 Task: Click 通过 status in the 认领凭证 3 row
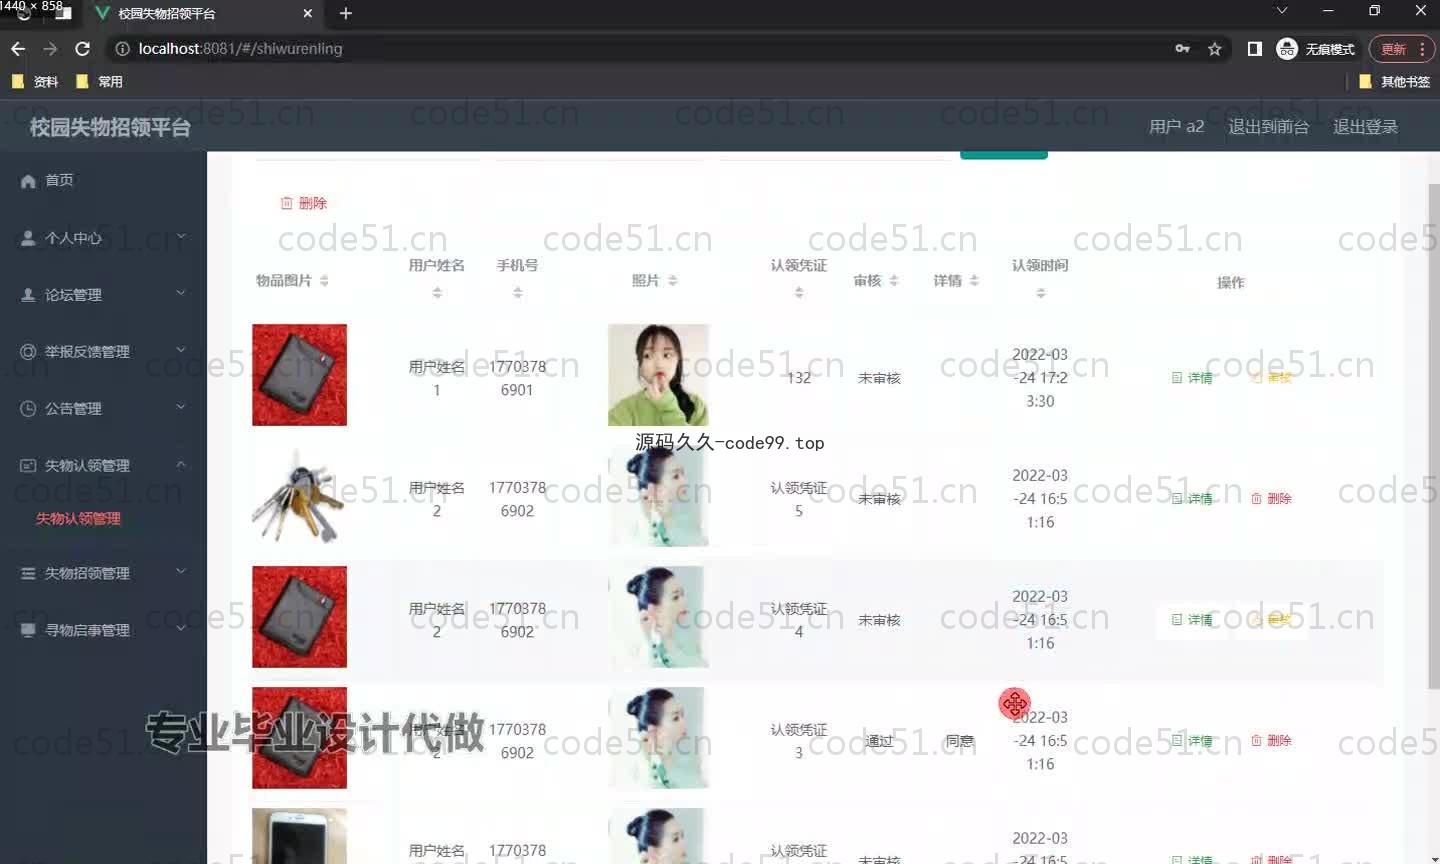click(x=879, y=741)
